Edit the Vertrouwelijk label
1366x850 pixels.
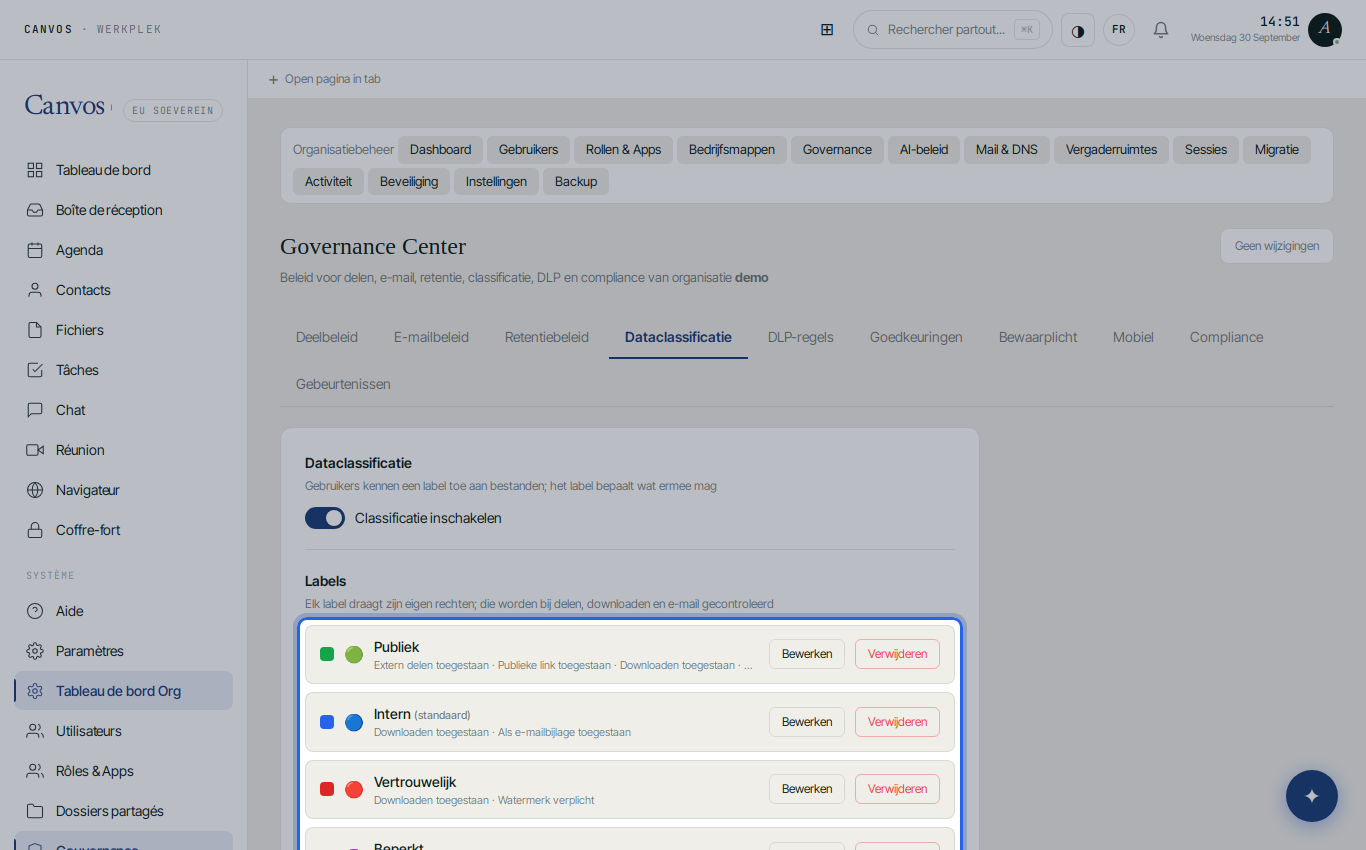(807, 789)
